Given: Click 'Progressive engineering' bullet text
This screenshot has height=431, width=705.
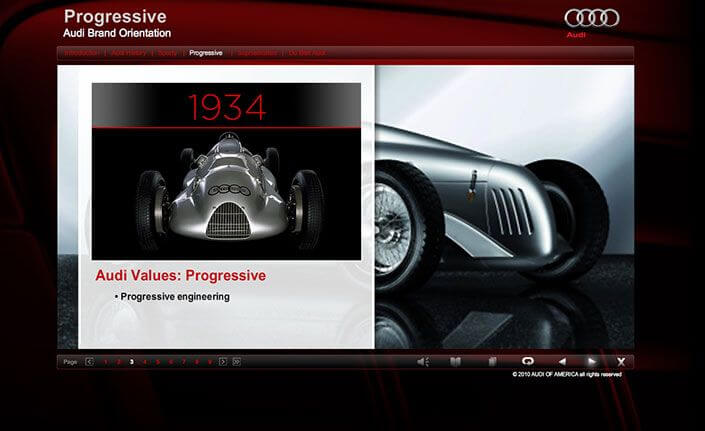Looking at the screenshot, I should tap(175, 297).
